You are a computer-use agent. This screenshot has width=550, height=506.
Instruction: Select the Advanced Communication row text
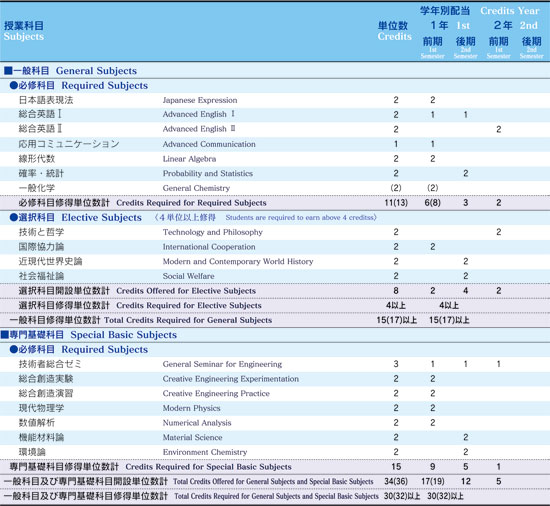(209, 144)
